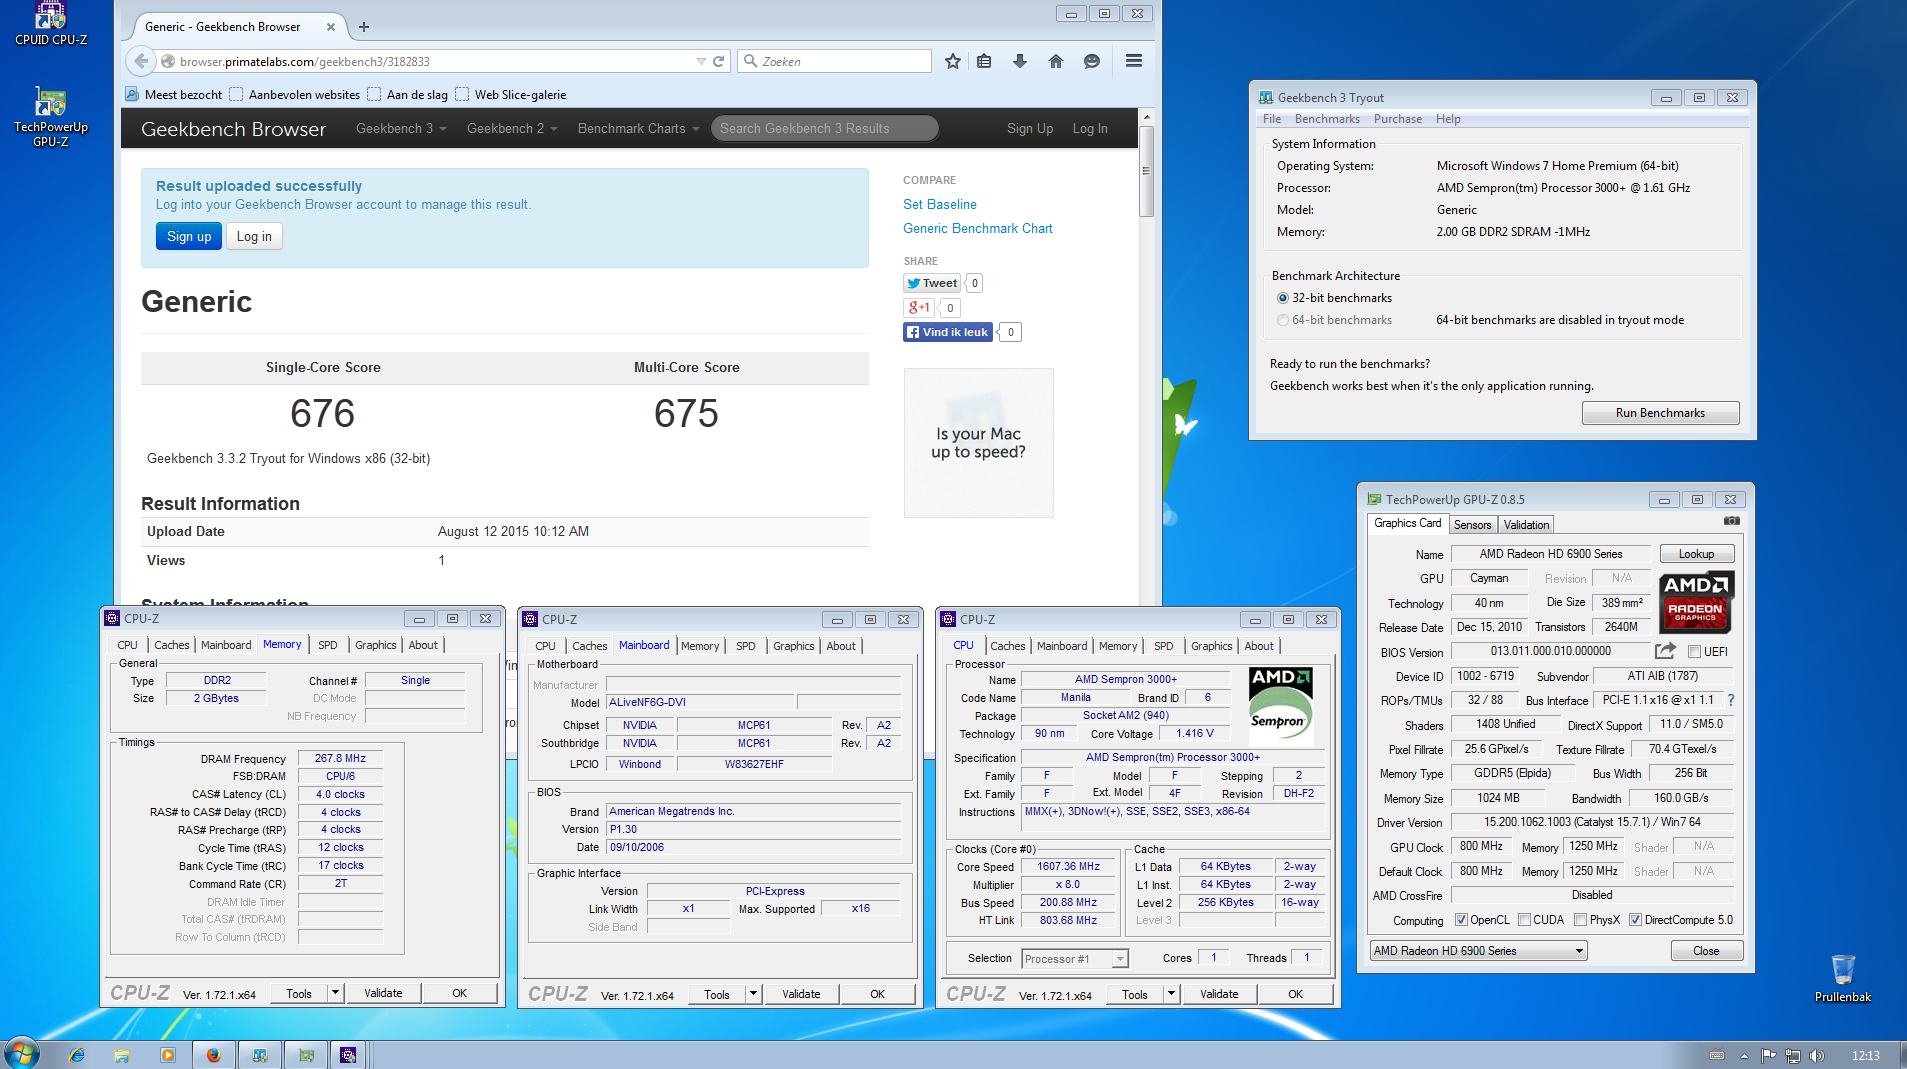The width and height of the screenshot is (1907, 1069).
Task: Open Windows Media Player from taskbar
Action: coord(167,1055)
